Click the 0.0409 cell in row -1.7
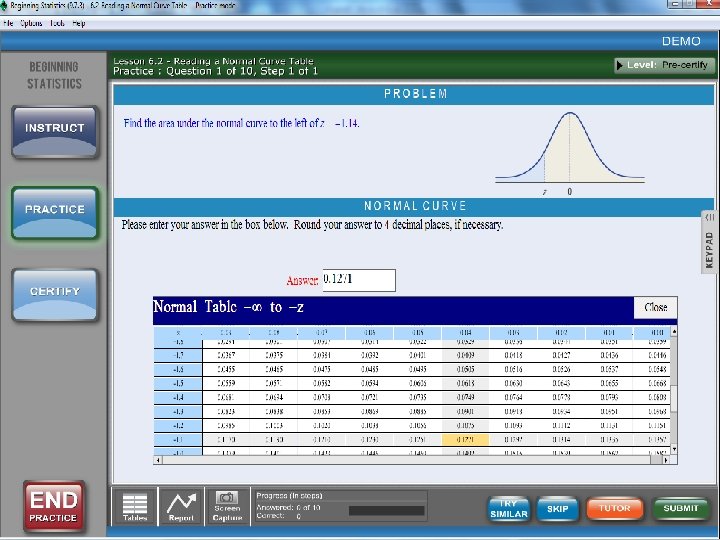This screenshot has height=540, width=720. [465, 355]
